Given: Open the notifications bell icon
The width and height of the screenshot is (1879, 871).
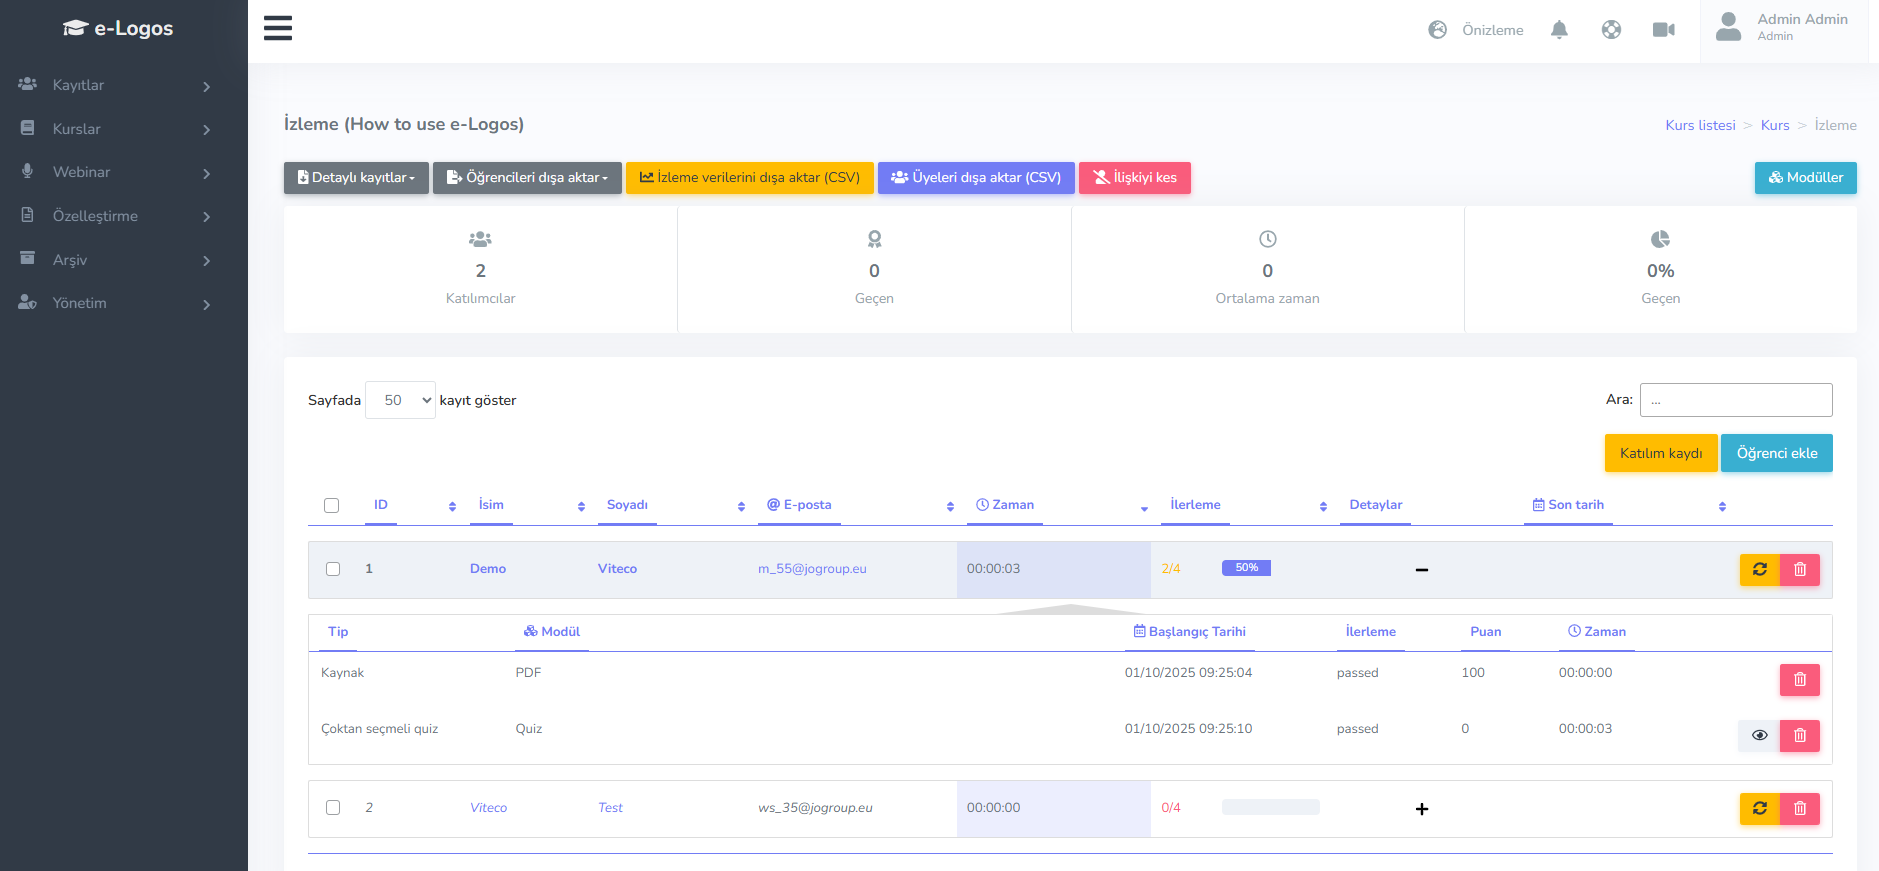Looking at the screenshot, I should coord(1559,30).
